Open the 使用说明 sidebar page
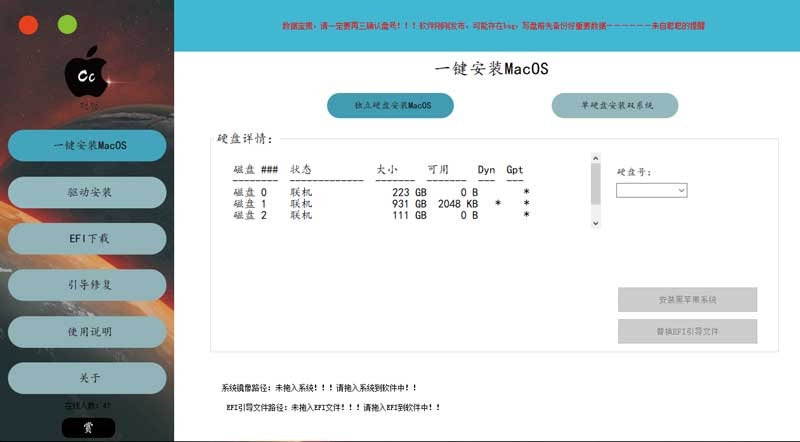Viewport: 800px width, 442px height. 87,332
